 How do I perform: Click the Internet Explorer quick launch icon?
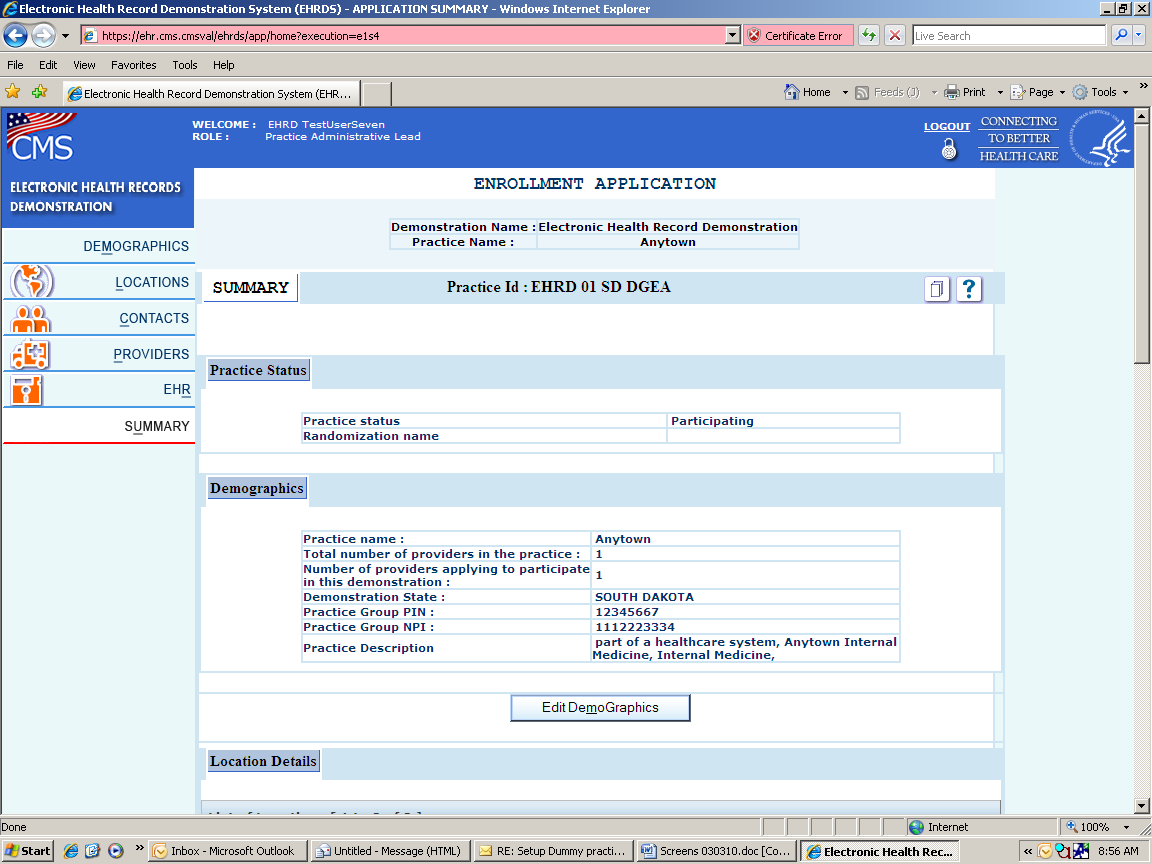pyautogui.click(x=71, y=851)
